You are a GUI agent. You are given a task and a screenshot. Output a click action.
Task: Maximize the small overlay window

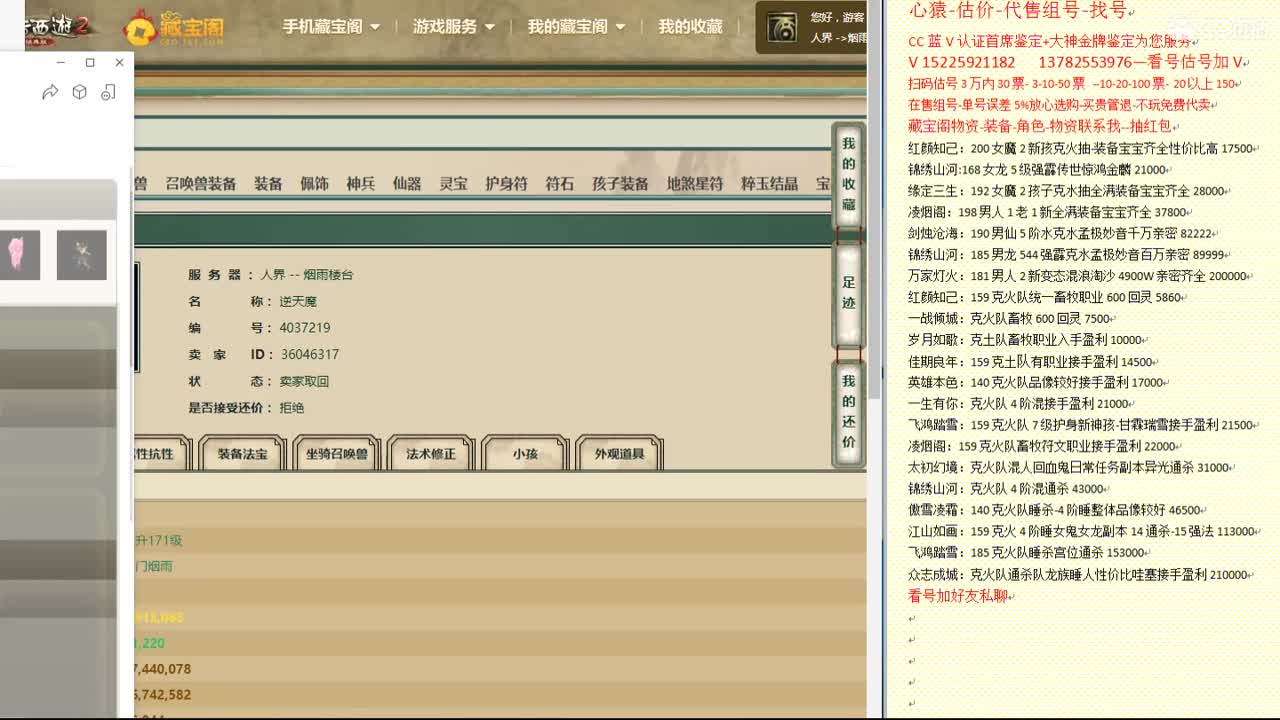[x=90, y=62]
